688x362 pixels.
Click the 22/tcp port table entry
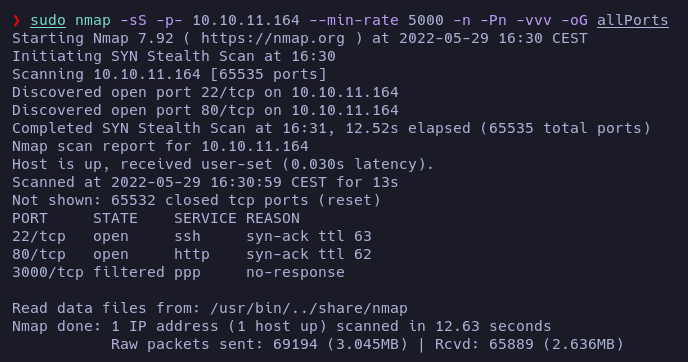pos(39,236)
